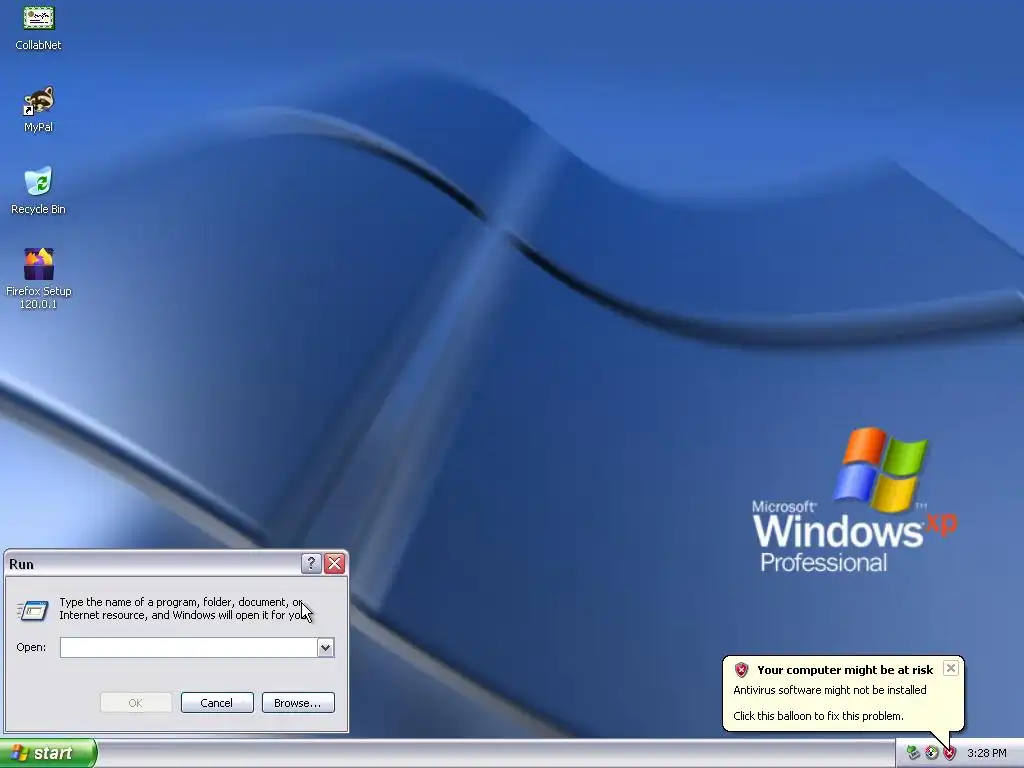Click the Run dialog help question-mark button
Screen dimensions: 1024x768
(x=311, y=564)
